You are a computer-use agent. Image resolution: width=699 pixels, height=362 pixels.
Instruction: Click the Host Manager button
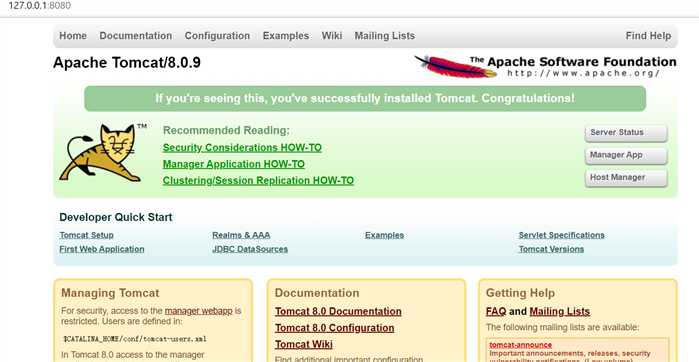pyautogui.click(x=626, y=177)
